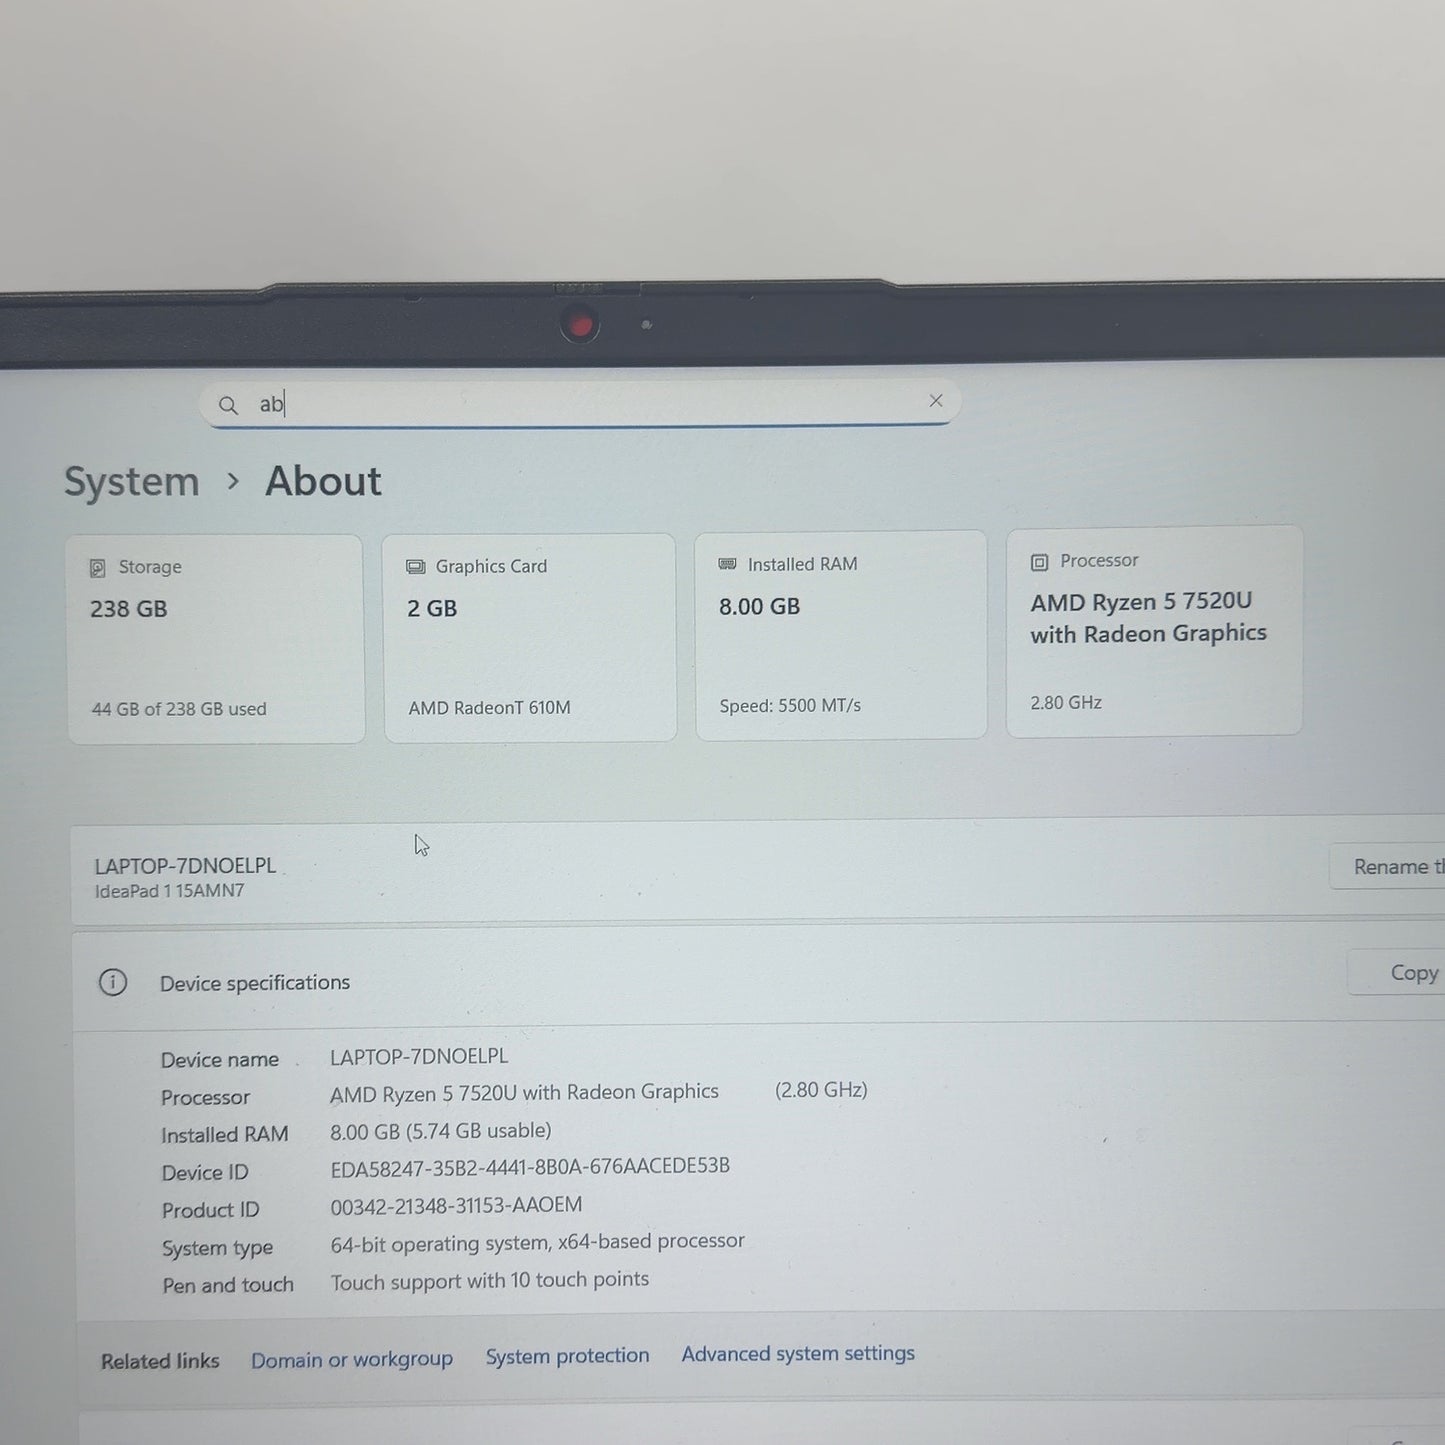The height and width of the screenshot is (1445, 1445).
Task: Copy the device specifications
Action: [x=1397, y=972]
